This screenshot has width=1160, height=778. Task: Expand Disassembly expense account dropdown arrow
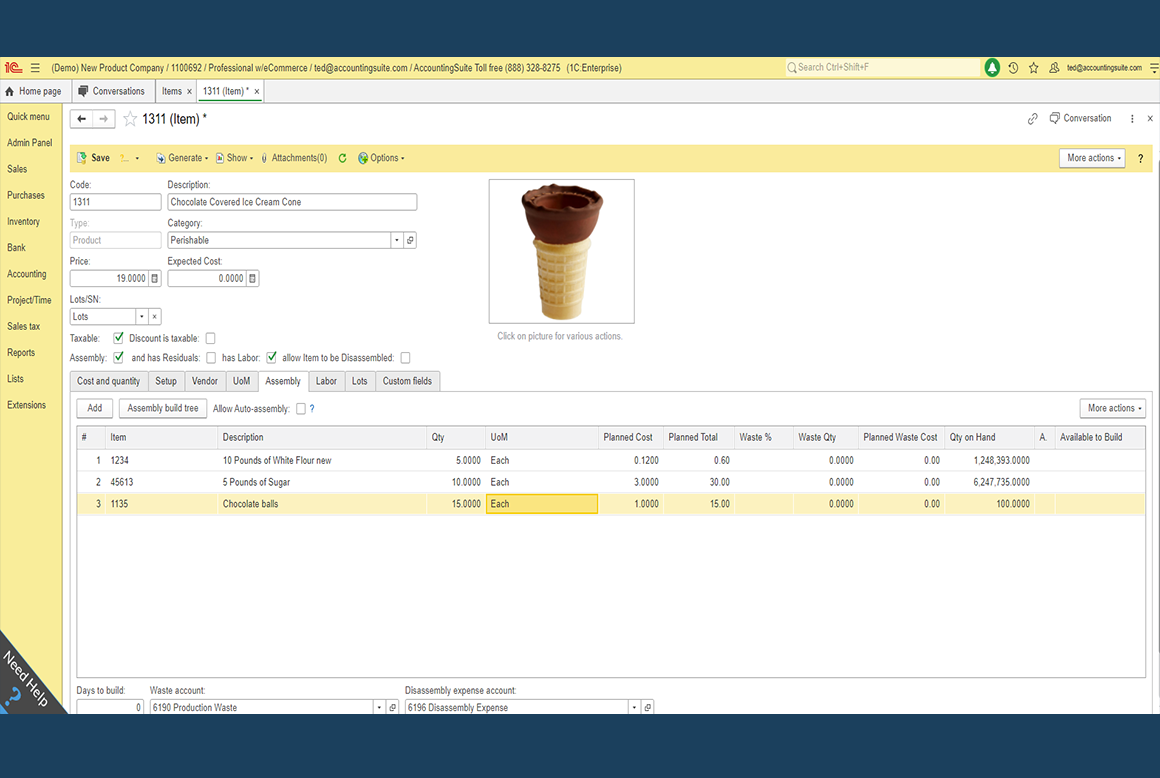[634, 707]
